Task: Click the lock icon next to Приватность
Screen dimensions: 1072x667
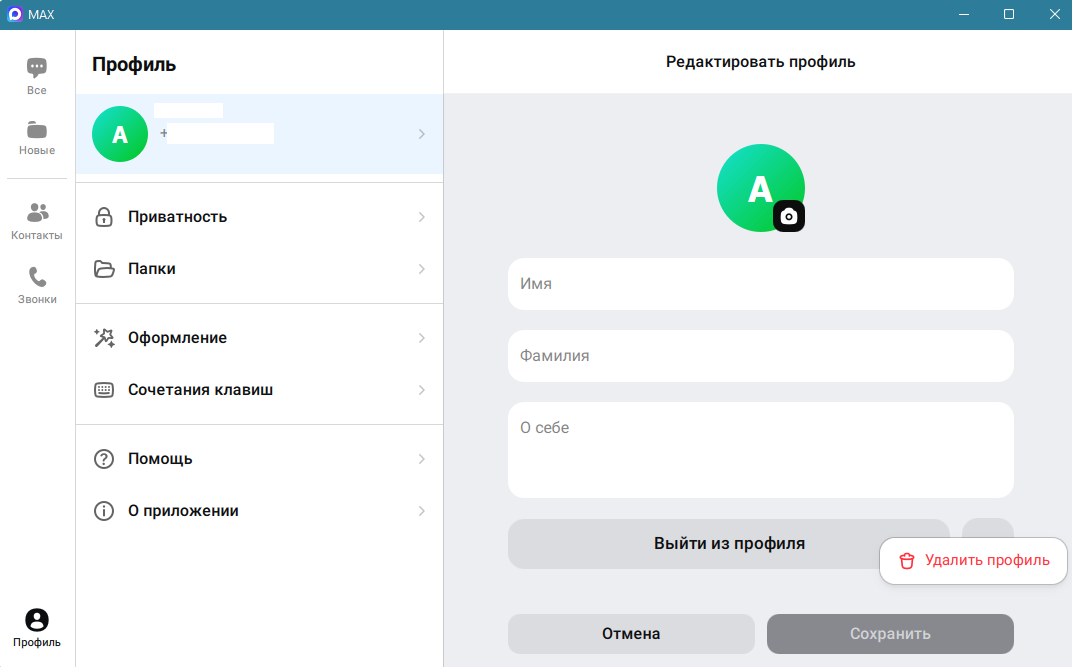Action: pyautogui.click(x=104, y=217)
